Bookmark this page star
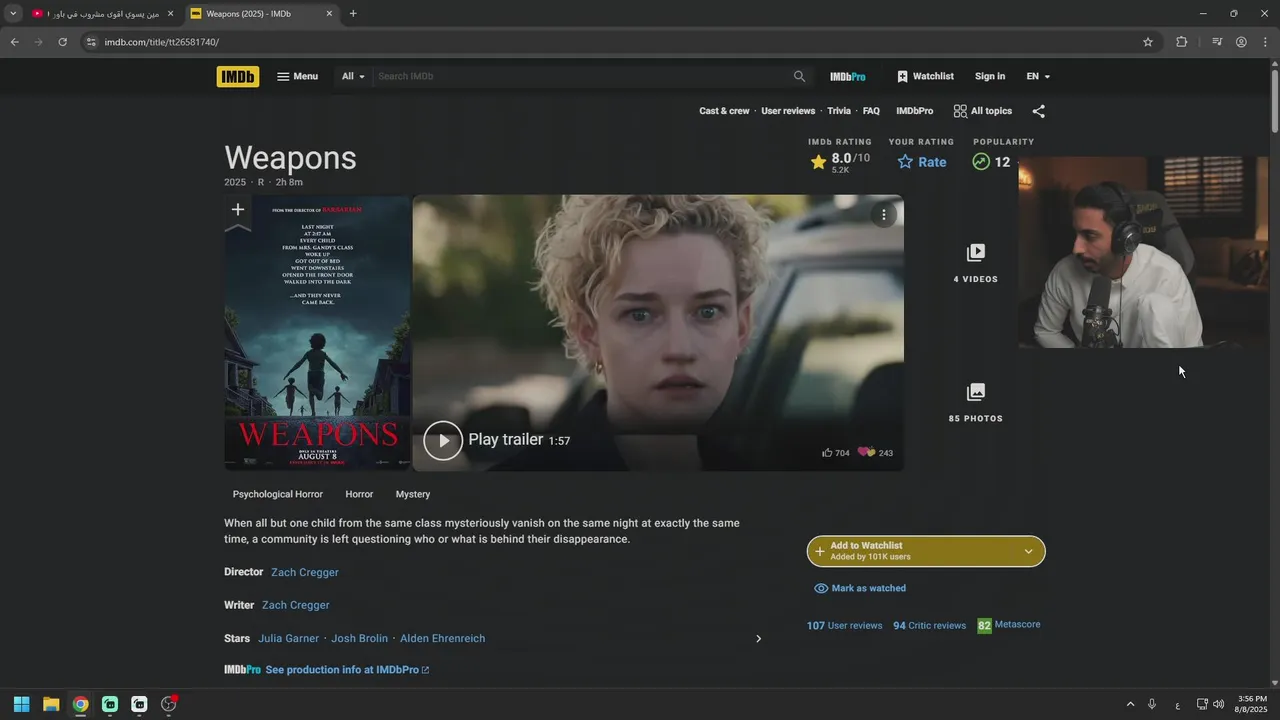The image size is (1280, 720). (x=1148, y=42)
